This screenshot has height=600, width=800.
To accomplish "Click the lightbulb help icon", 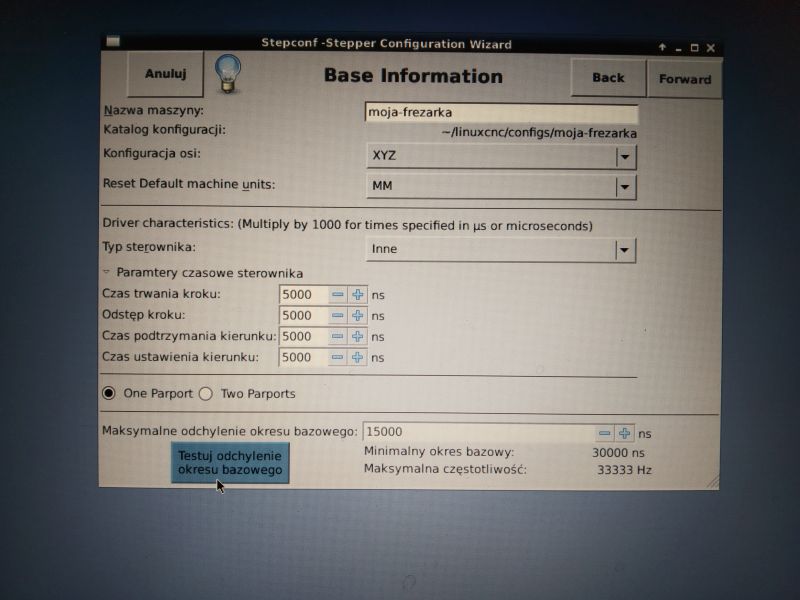I will [x=231, y=74].
